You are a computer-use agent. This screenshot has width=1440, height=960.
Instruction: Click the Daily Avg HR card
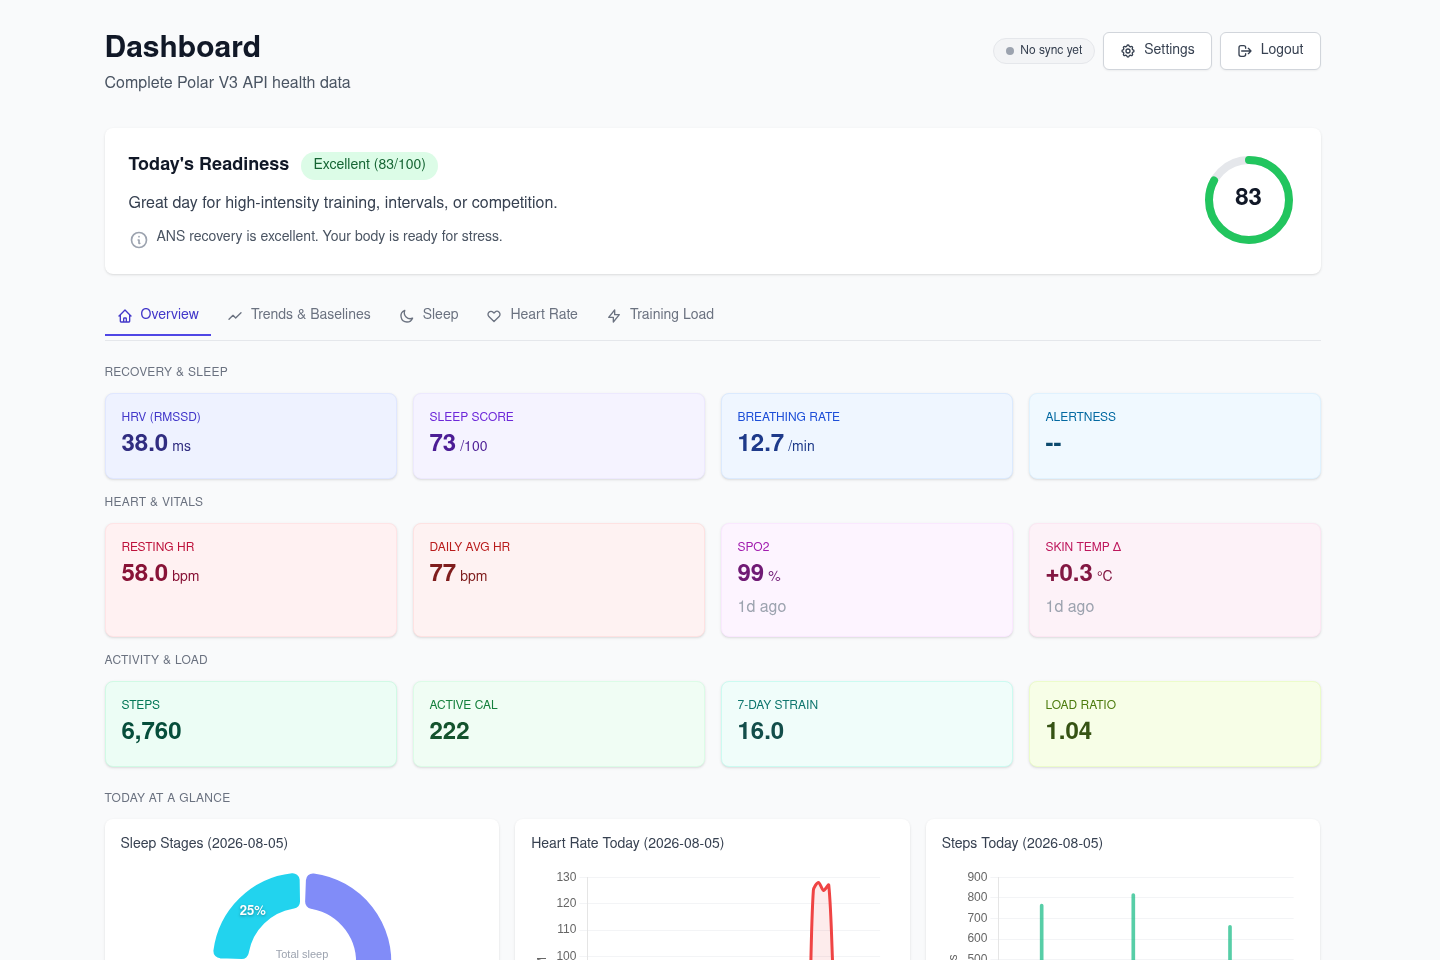pos(559,580)
